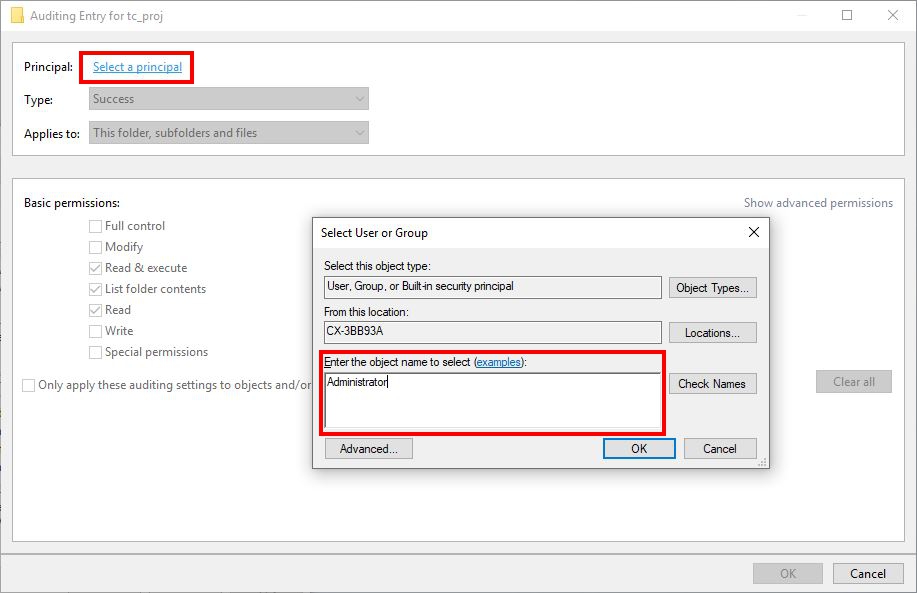Enable the Special permissions checkbox

[95, 353]
